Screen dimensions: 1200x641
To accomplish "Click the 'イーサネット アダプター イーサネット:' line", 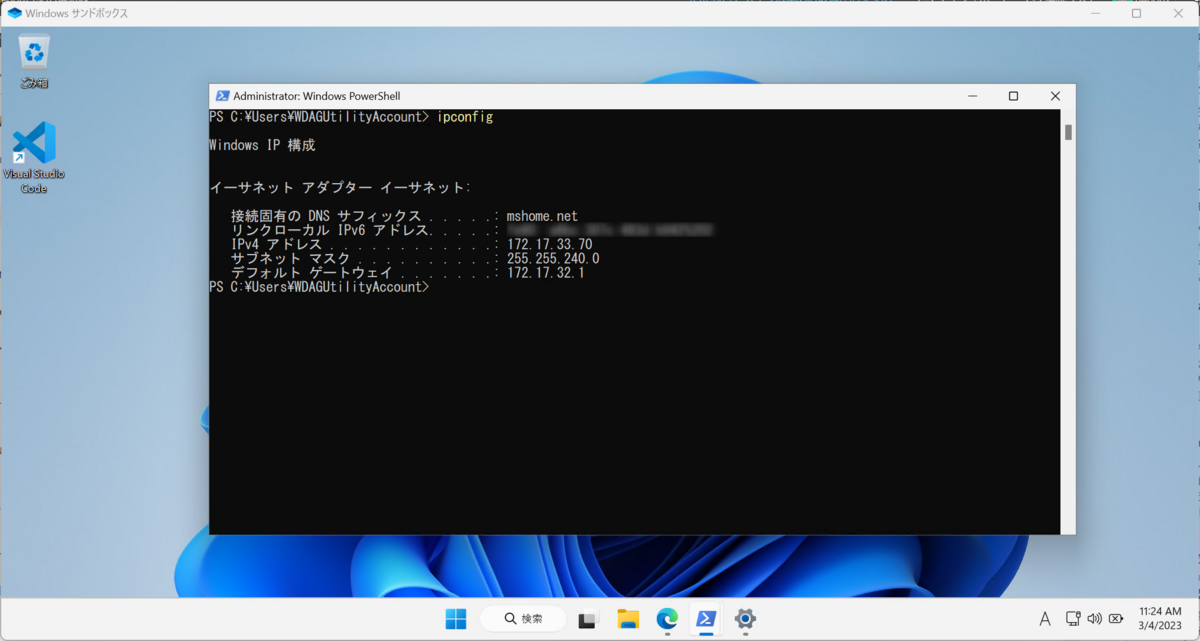I will pos(340,187).
